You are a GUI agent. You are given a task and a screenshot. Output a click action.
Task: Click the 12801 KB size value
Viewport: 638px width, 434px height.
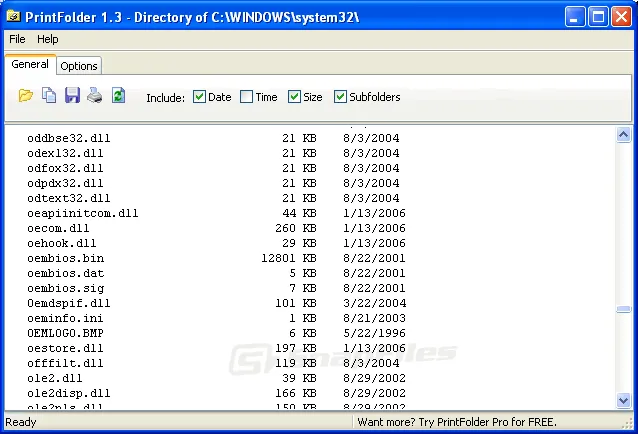pos(289,258)
